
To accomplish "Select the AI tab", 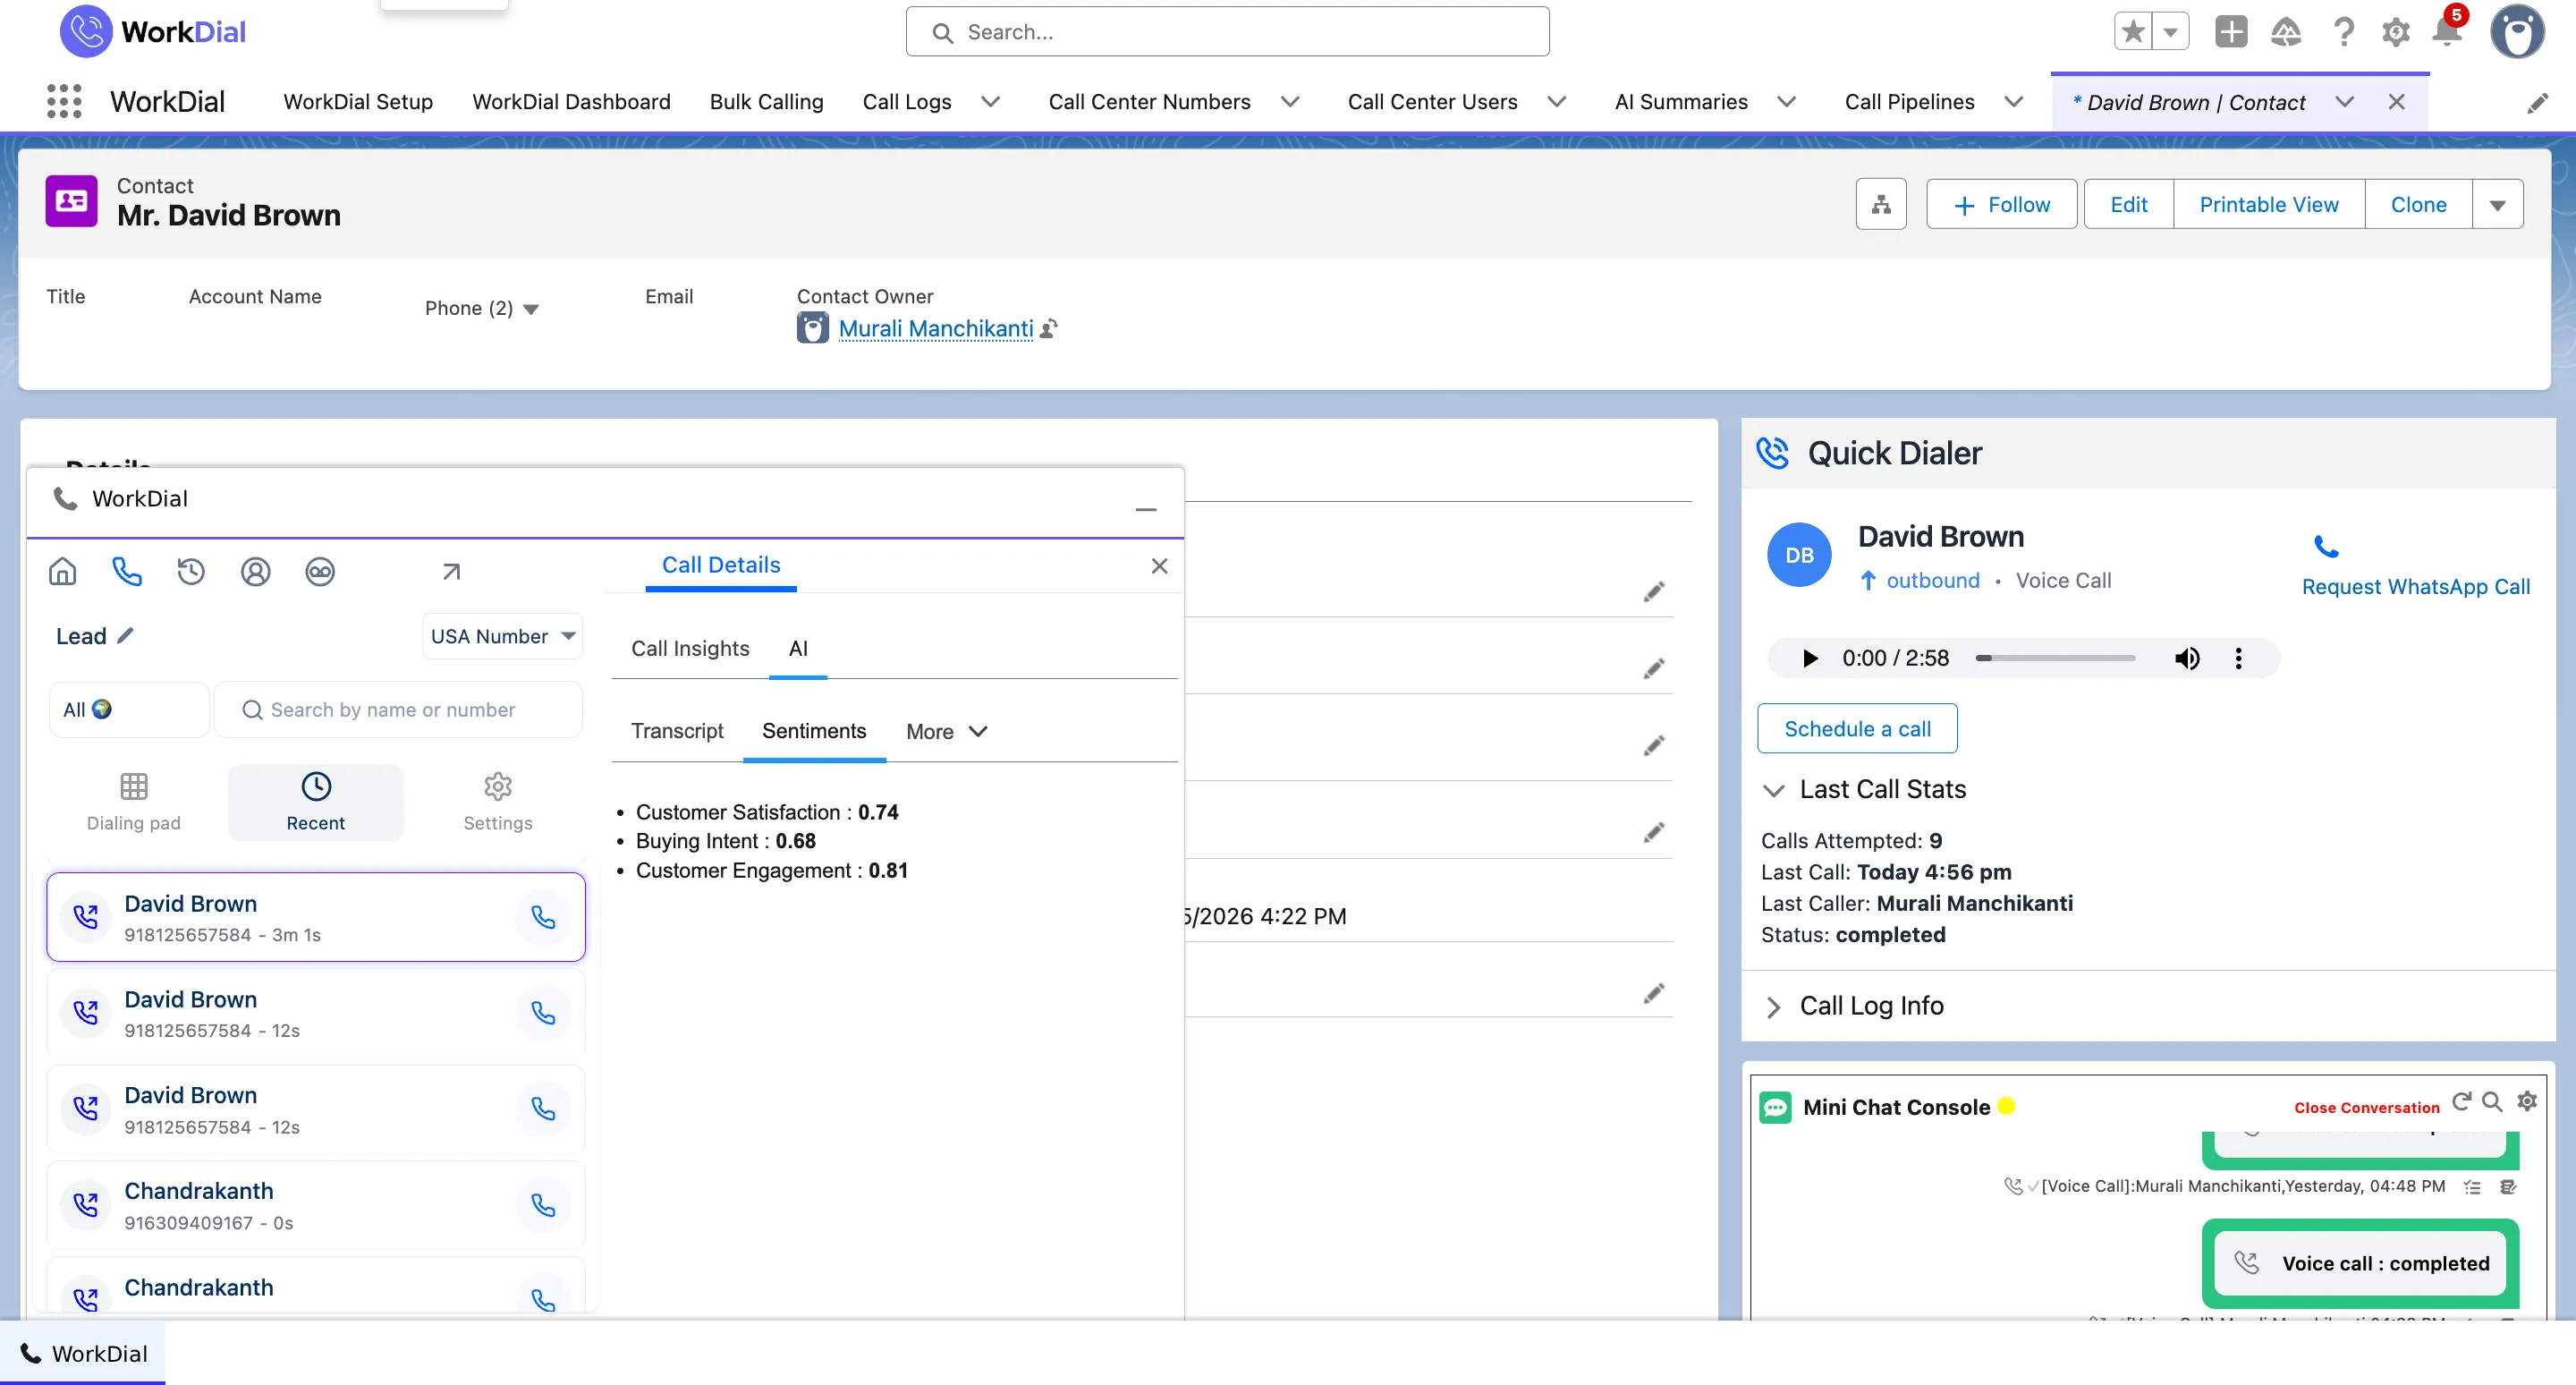I will click(798, 649).
